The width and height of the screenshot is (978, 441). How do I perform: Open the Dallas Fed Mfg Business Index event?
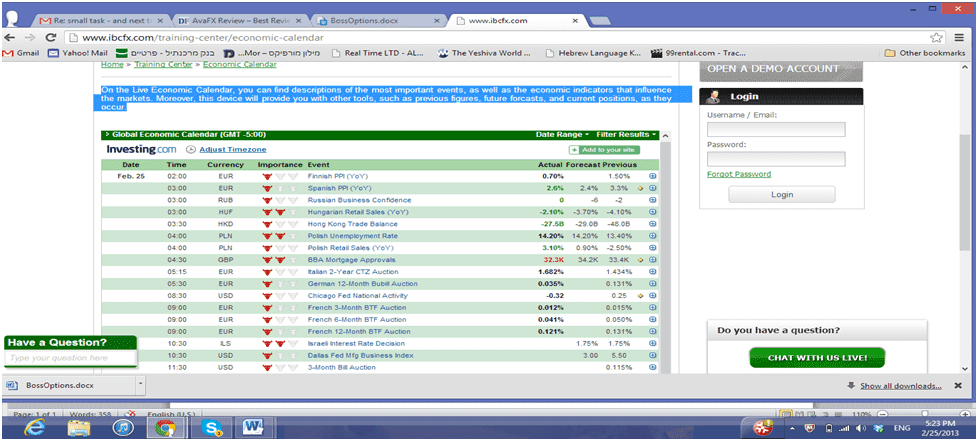click(x=361, y=356)
